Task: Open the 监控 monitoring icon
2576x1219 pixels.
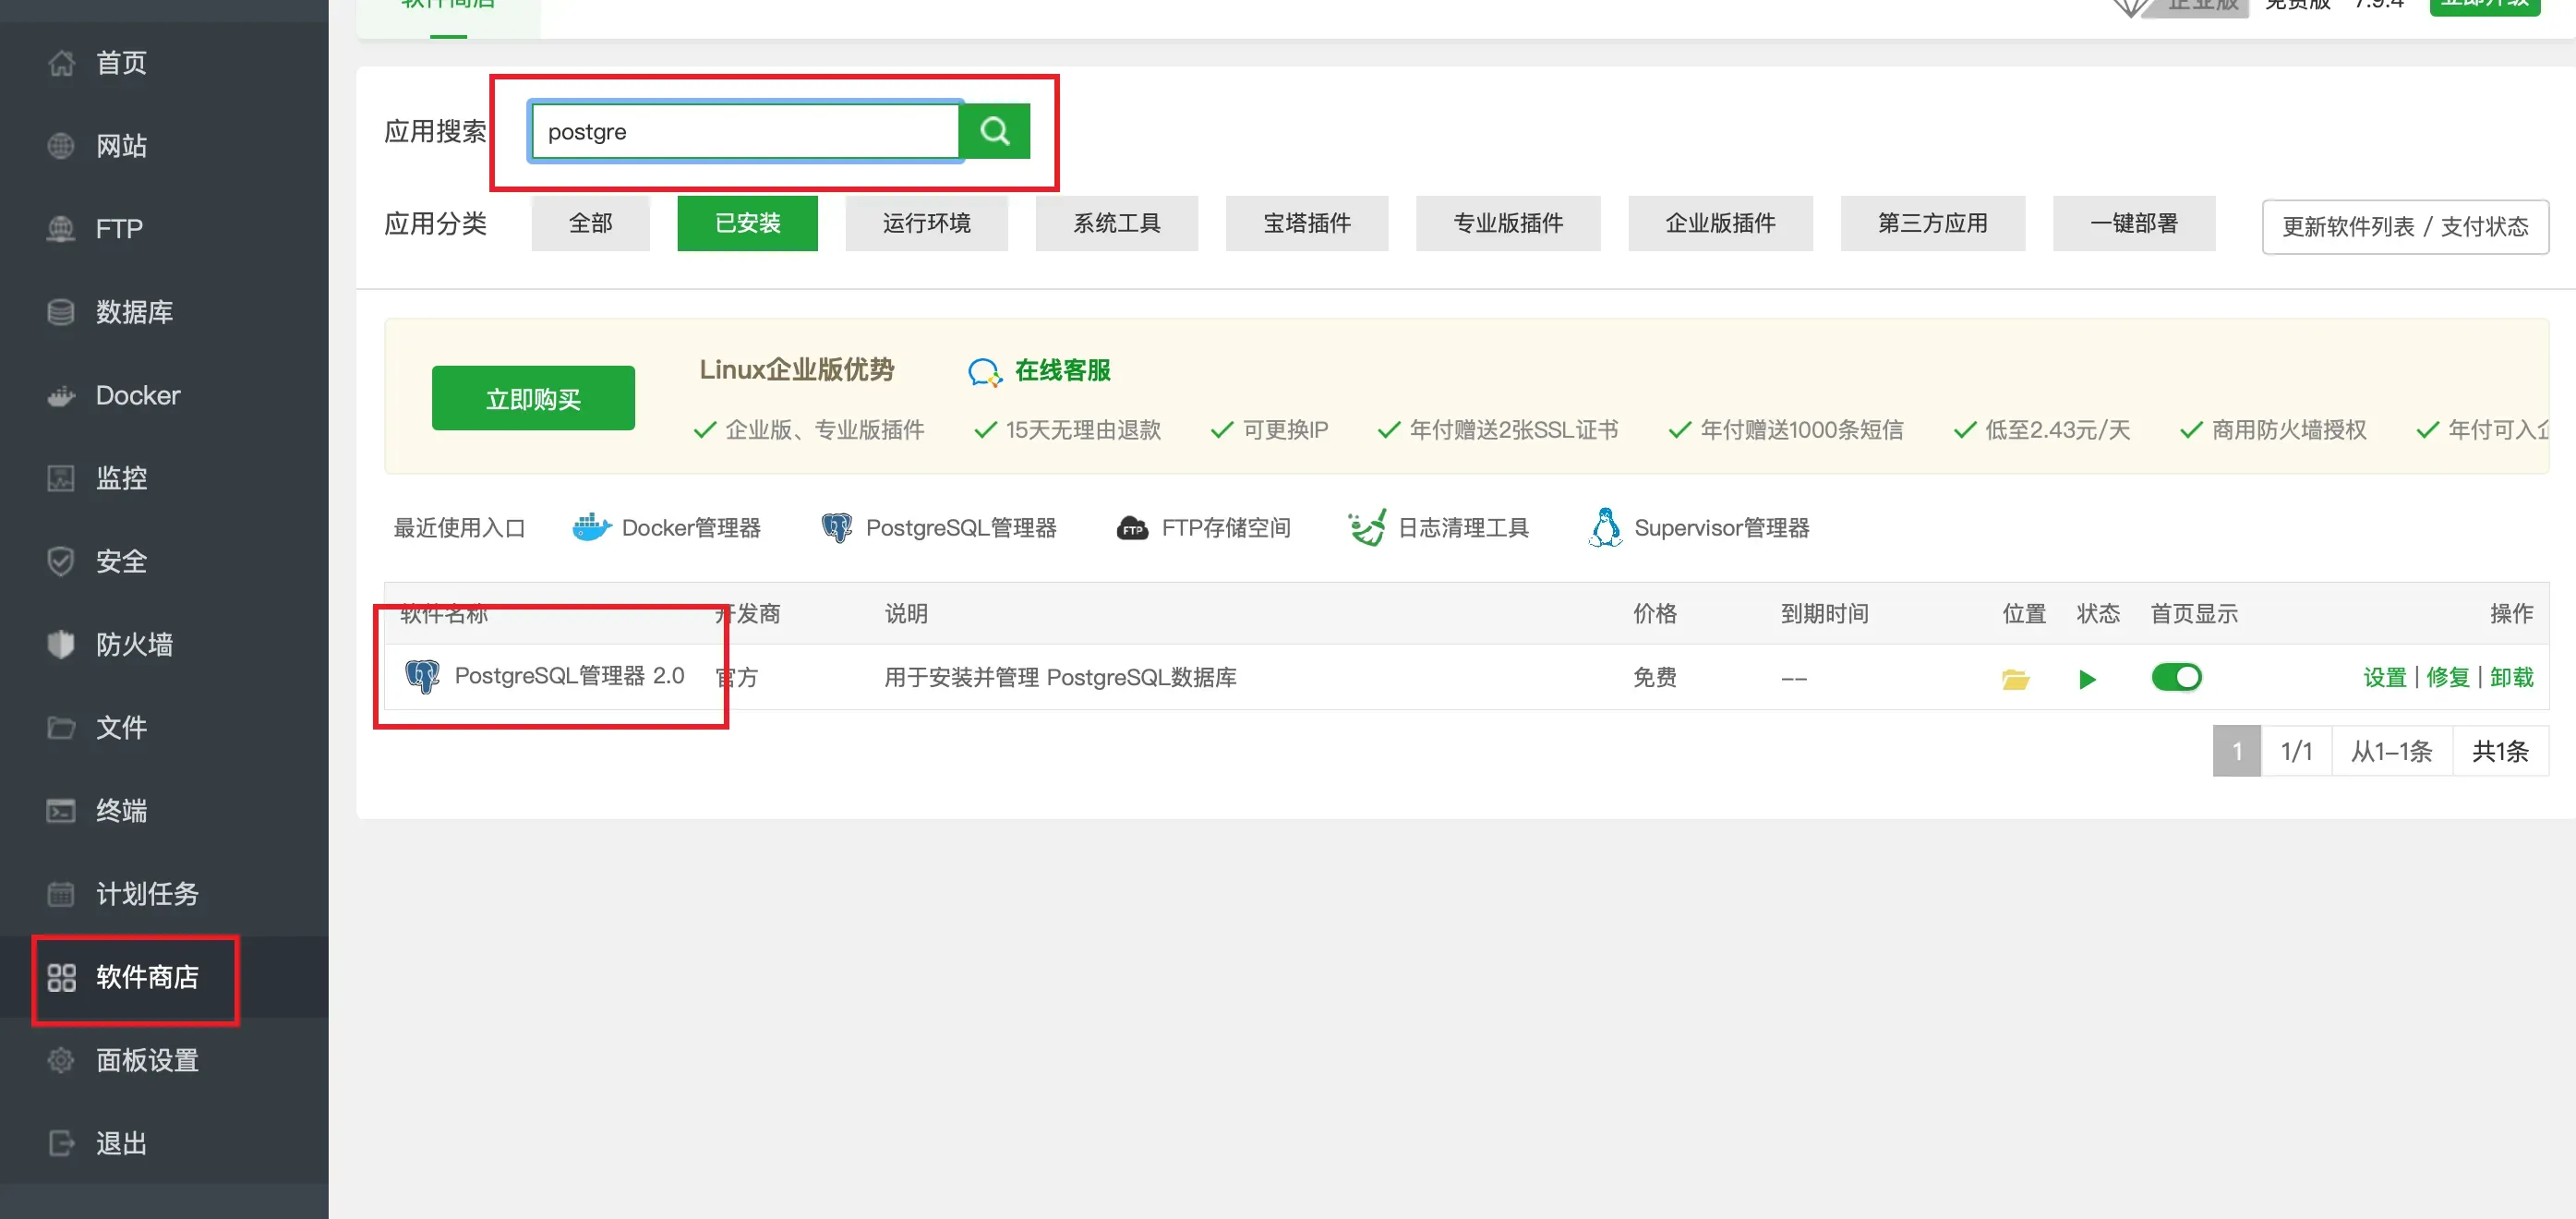Action: 61,478
